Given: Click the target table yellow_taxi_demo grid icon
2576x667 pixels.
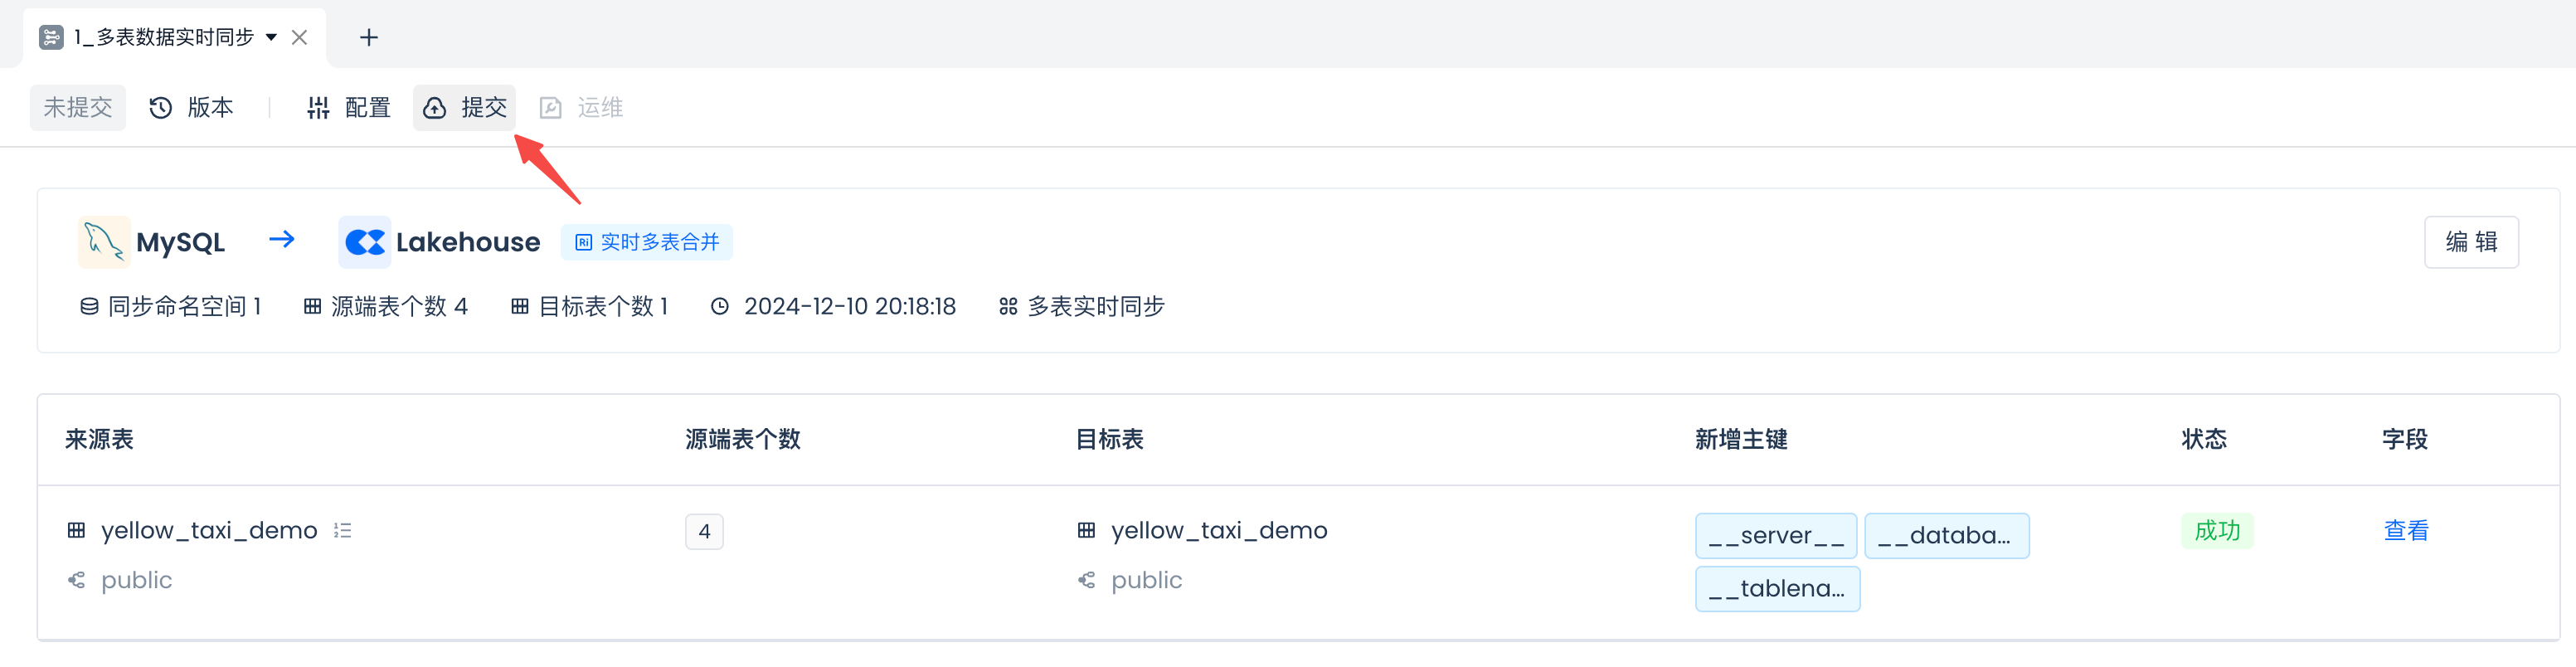Looking at the screenshot, I should click(x=1086, y=531).
